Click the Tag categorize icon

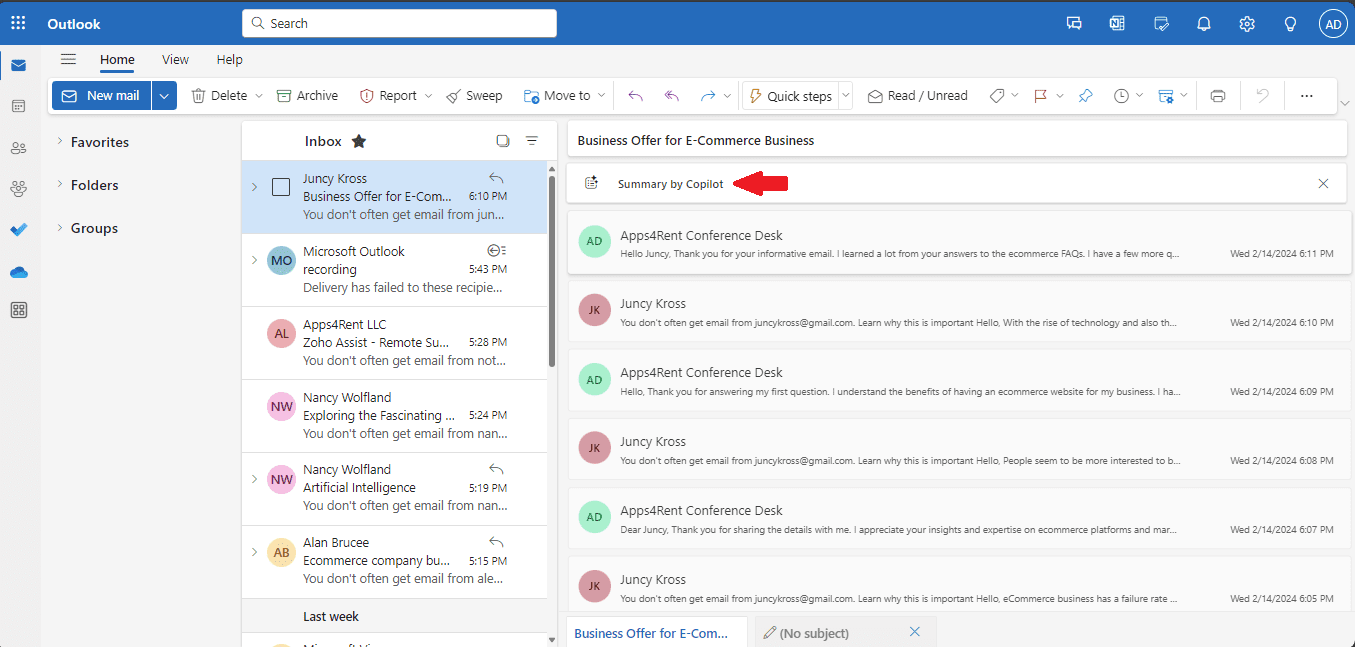997,96
